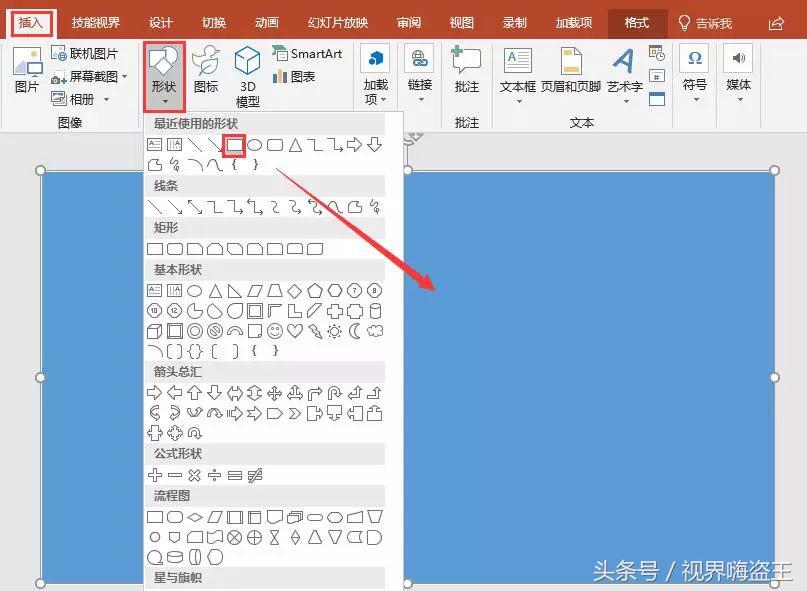Pick Up Arrow in 箭头总汇

(x=195, y=393)
